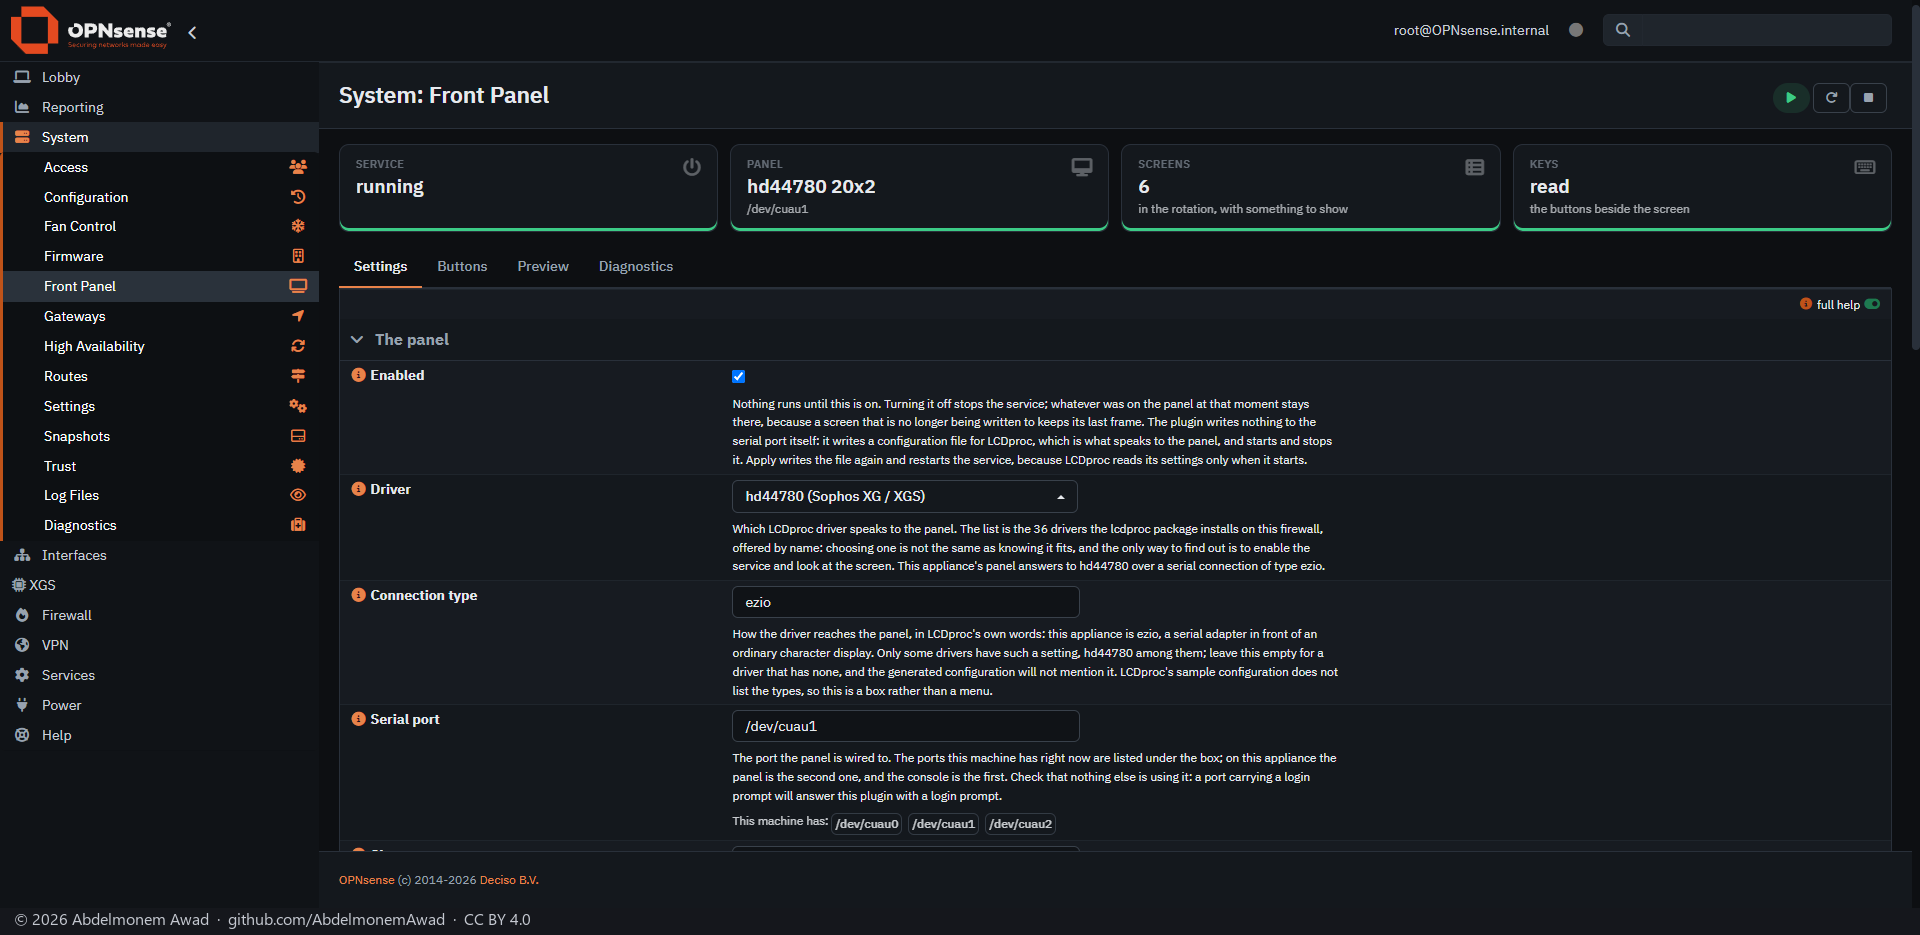
Task: Click the Lobby laptop icon
Action: click(x=22, y=77)
